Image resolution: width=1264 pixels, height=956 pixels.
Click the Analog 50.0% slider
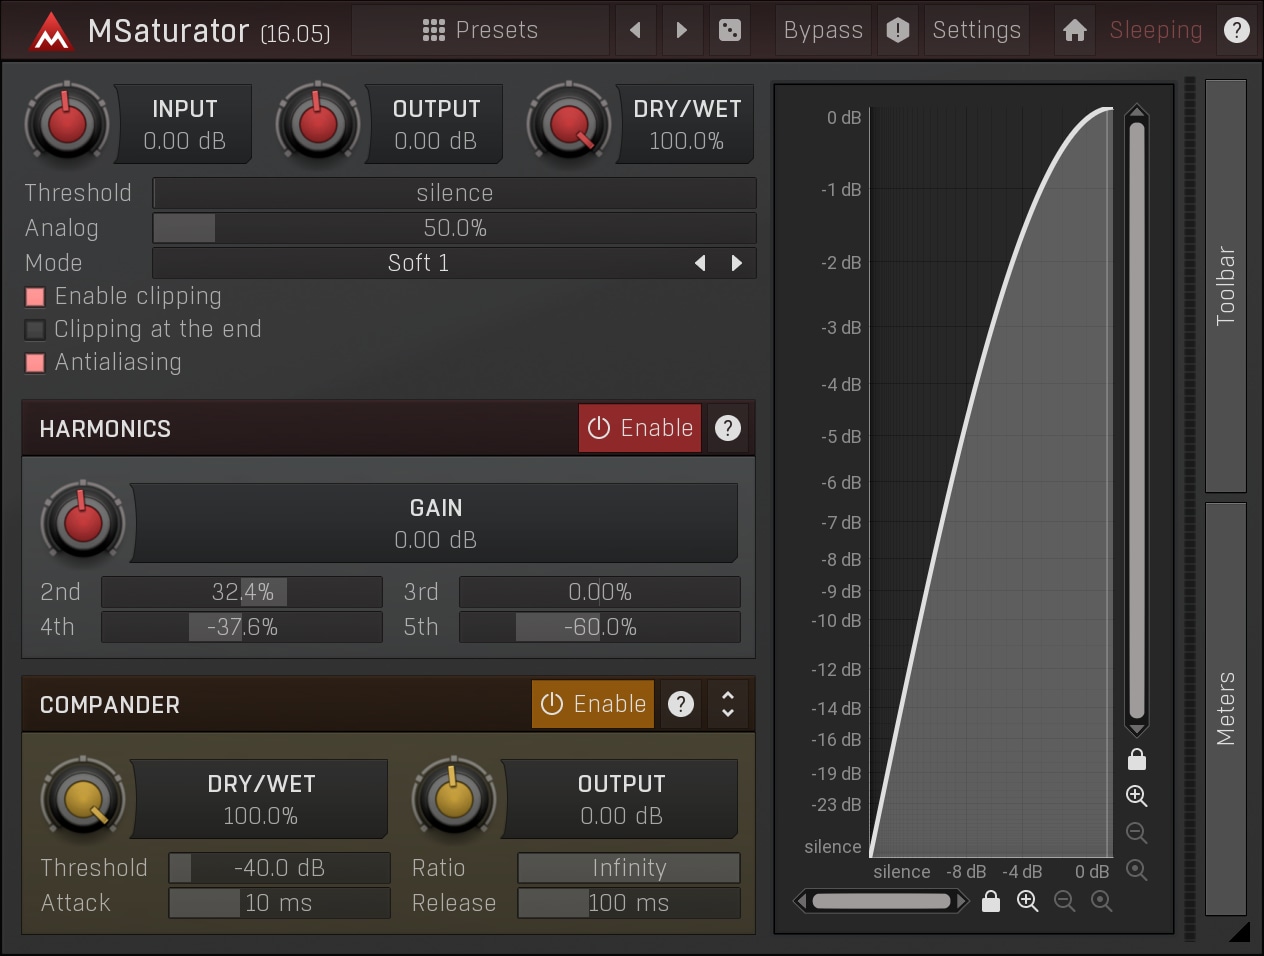454,228
